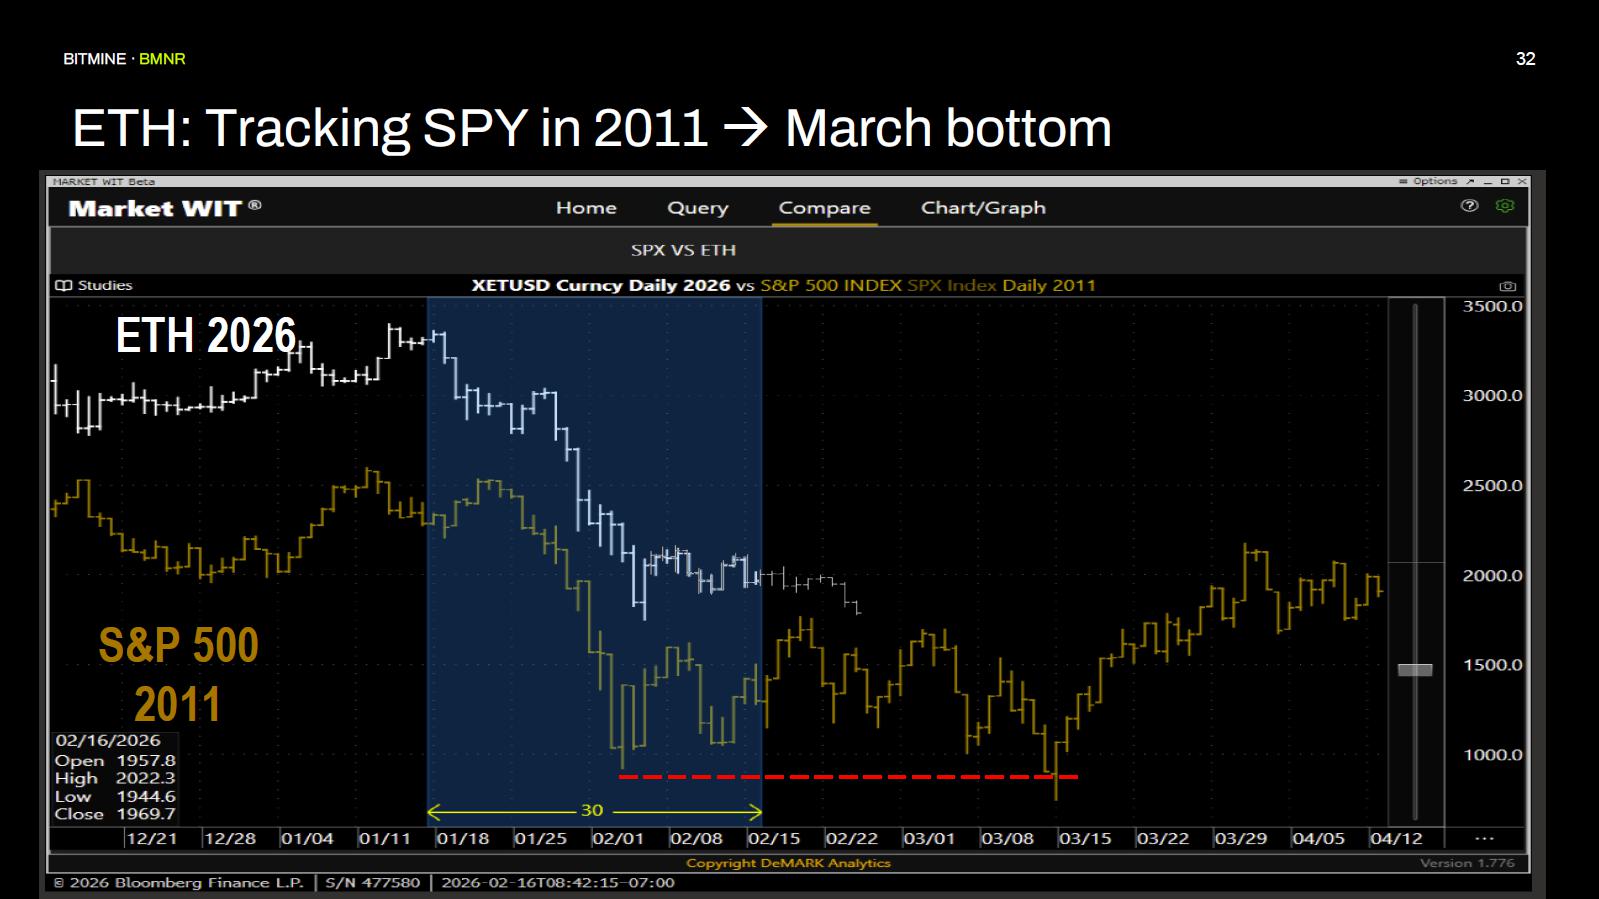This screenshot has height=899, width=1599.
Task: Click the help question mark icon
Action: 1469,206
